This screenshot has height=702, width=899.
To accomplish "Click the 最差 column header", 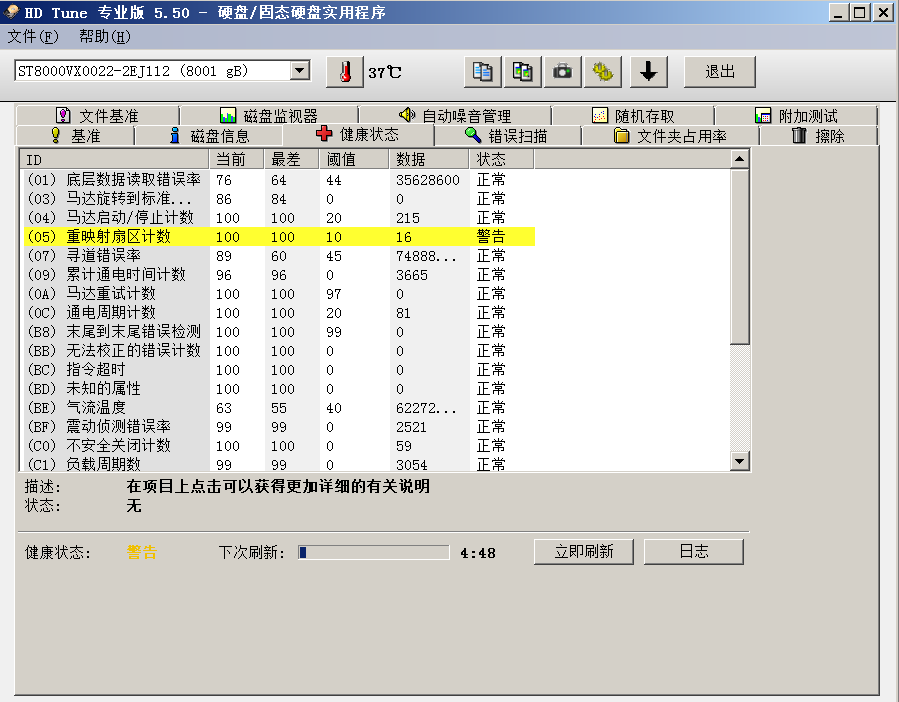I will pos(291,159).
